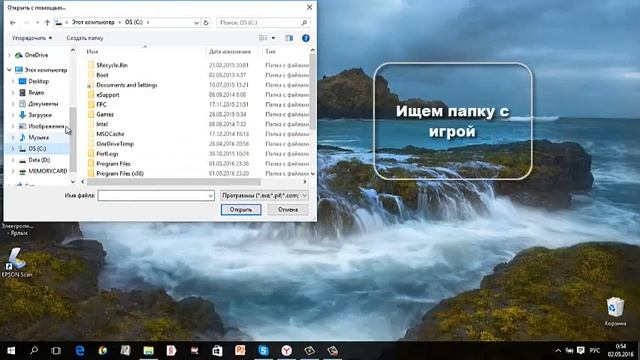Image resolution: width=640 pixels, height=360 pixels.
Task: Open the view options dropdown arrow
Action: tap(273, 38)
